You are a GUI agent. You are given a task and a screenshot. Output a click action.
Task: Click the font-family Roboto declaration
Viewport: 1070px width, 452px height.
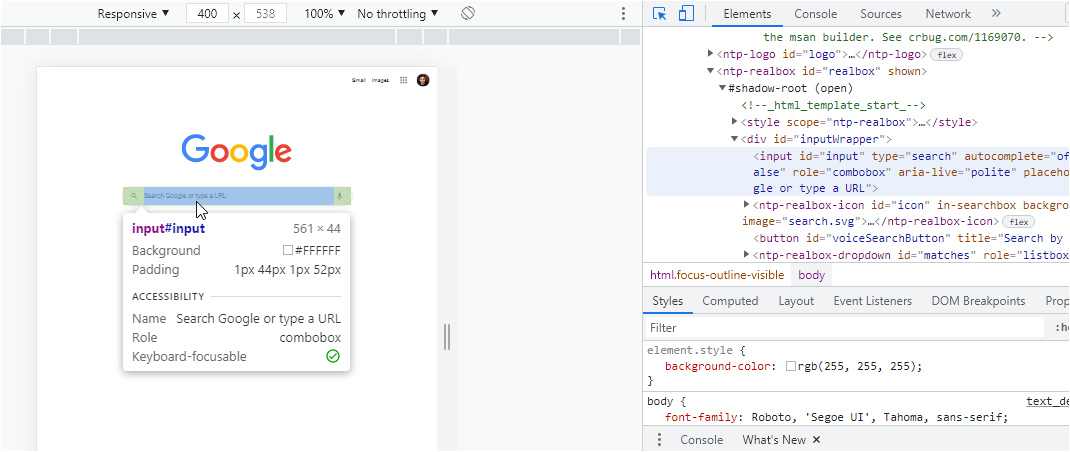[836, 418]
